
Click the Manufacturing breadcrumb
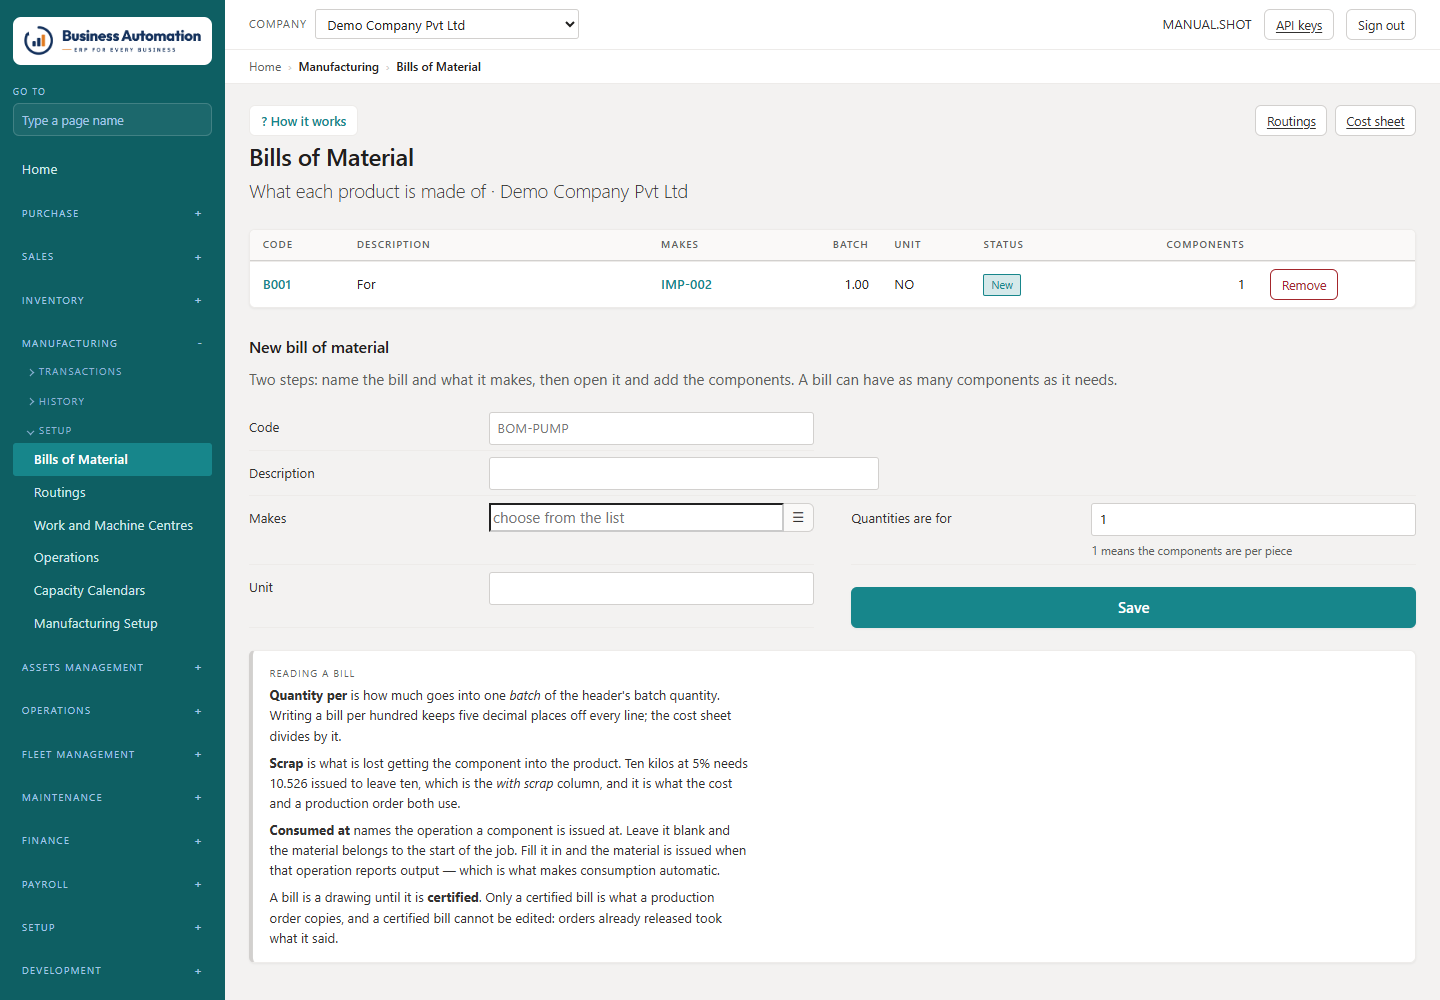tap(338, 67)
